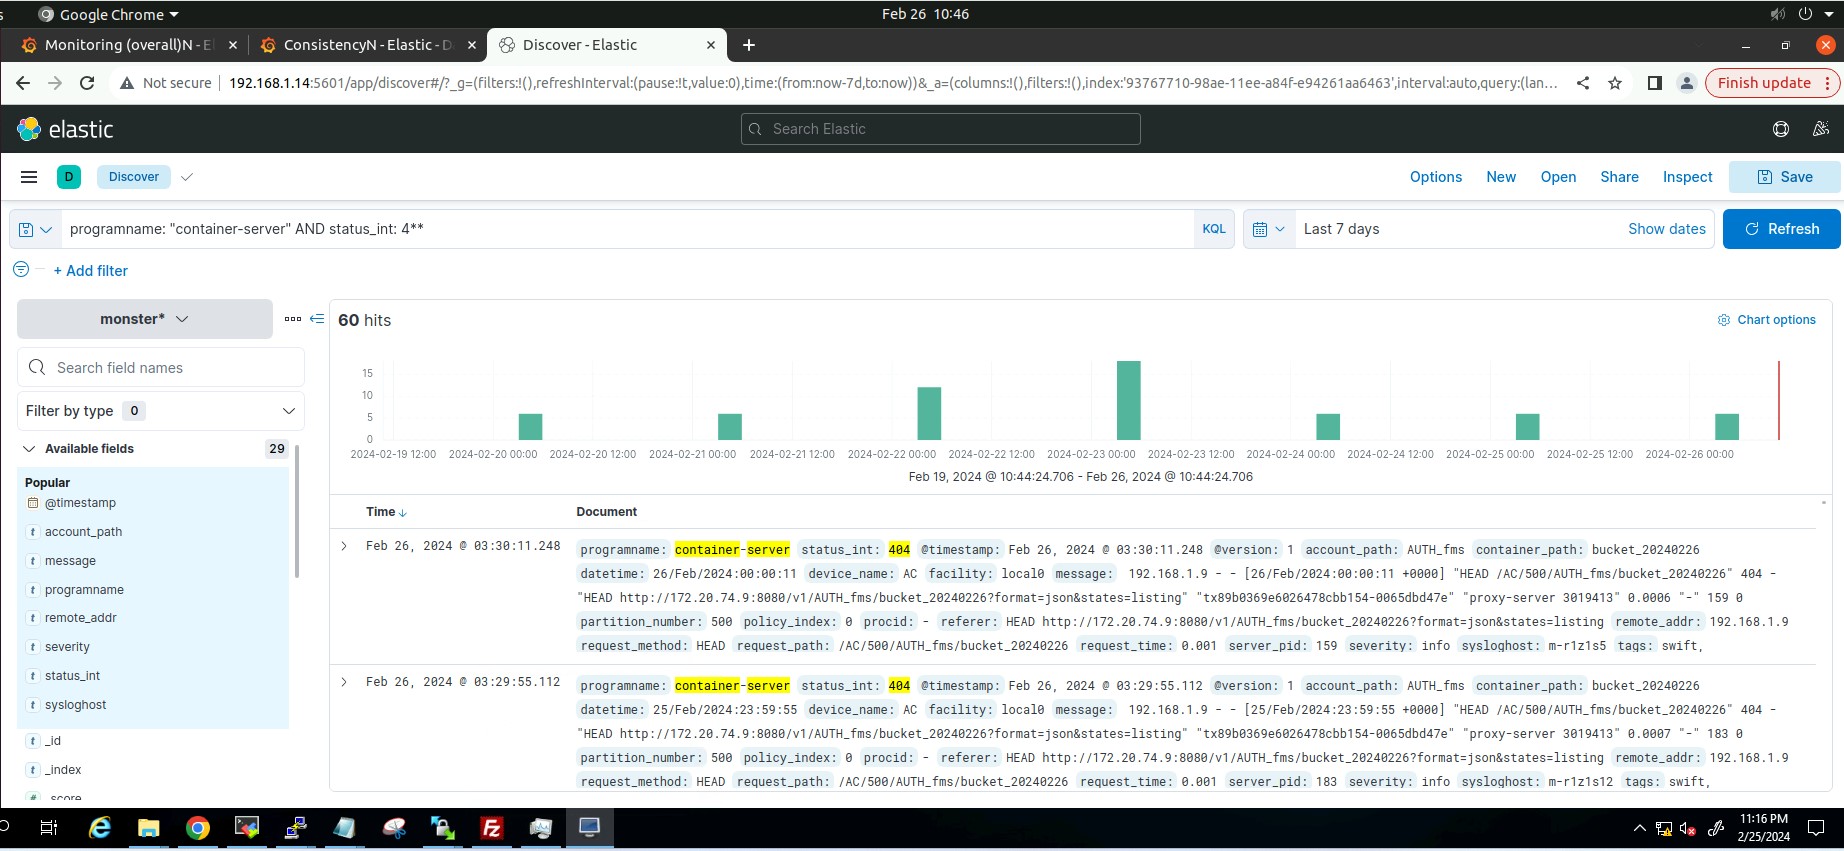Collapse the Available fields section
1844x851 pixels.
[x=30, y=449]
